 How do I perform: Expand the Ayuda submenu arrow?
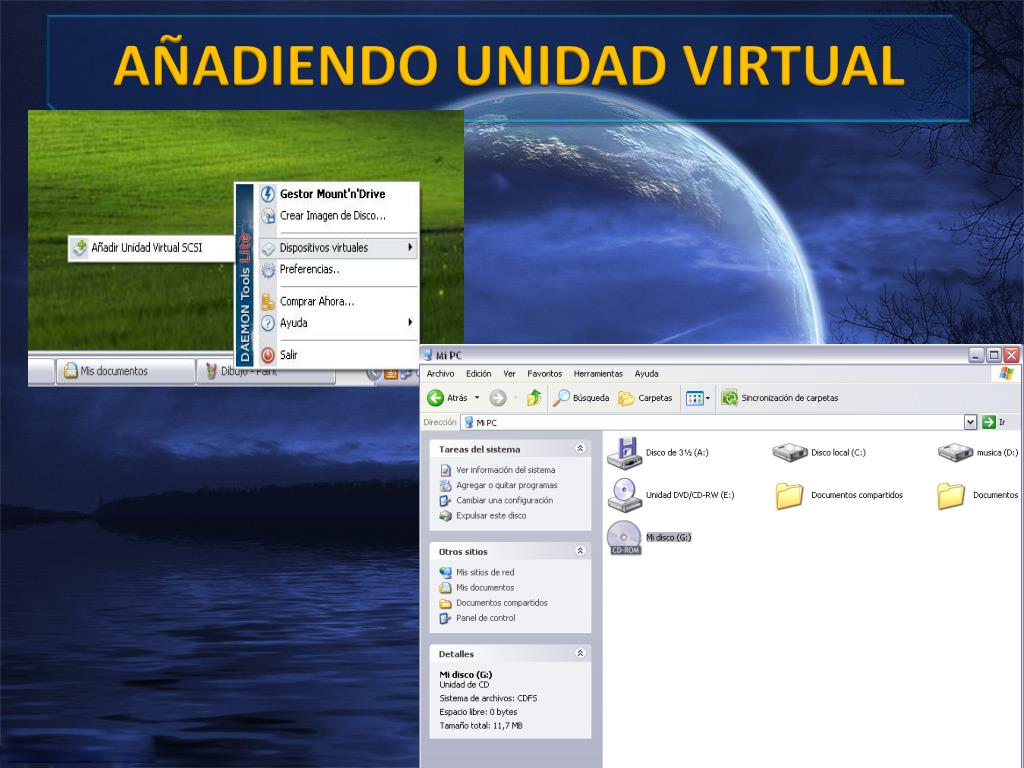click(410, 322)
